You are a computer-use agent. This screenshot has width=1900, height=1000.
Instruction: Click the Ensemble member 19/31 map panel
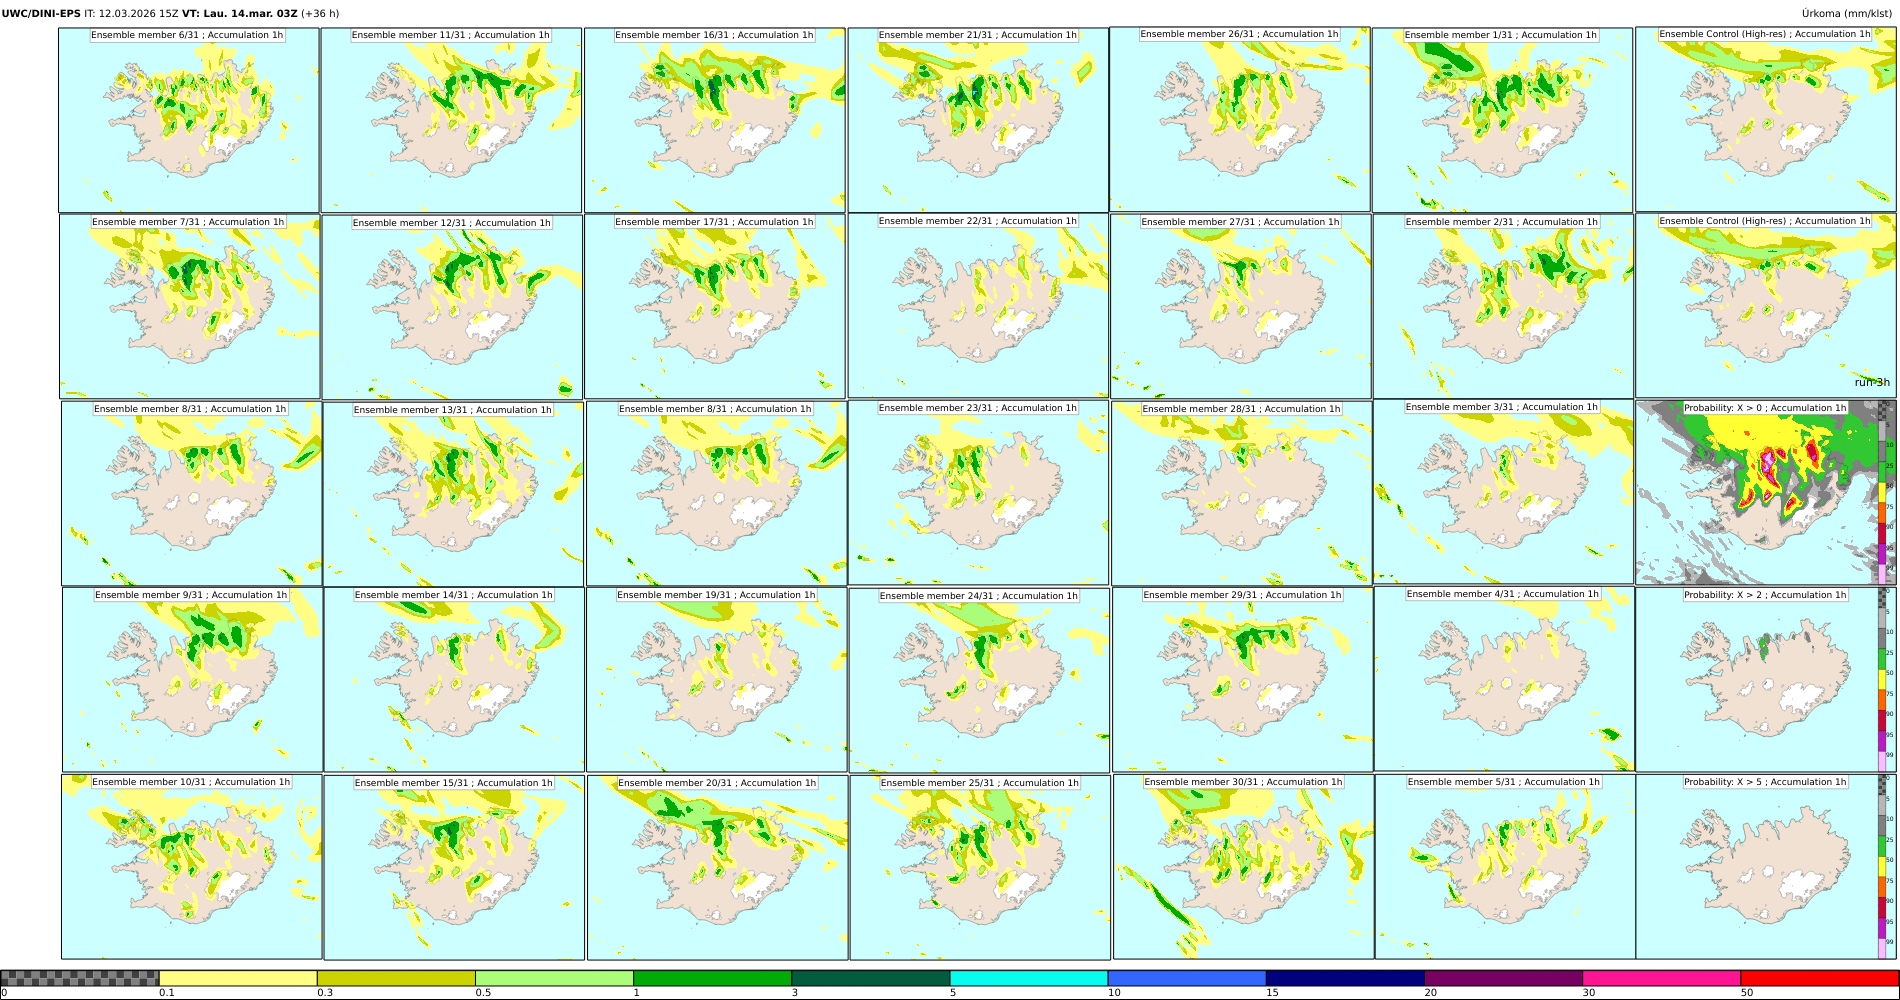(716, 680)
